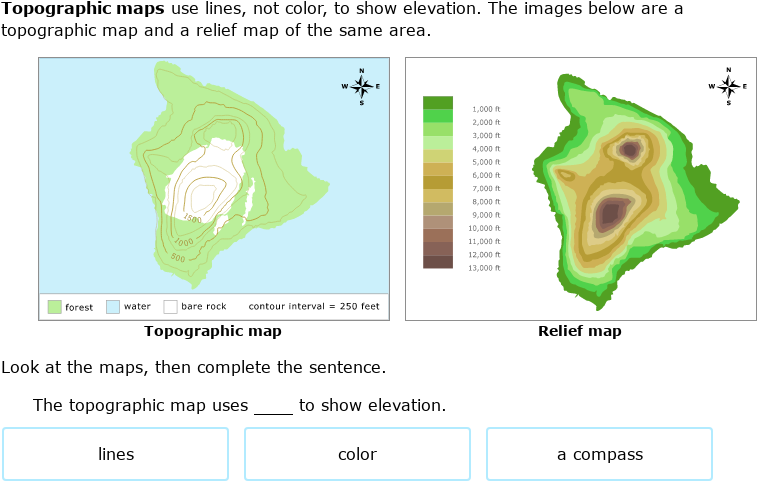Click the 7,000 ft swatch in the relief legend
The width and height of the screenshot is (758, 482).
point(438,183)
